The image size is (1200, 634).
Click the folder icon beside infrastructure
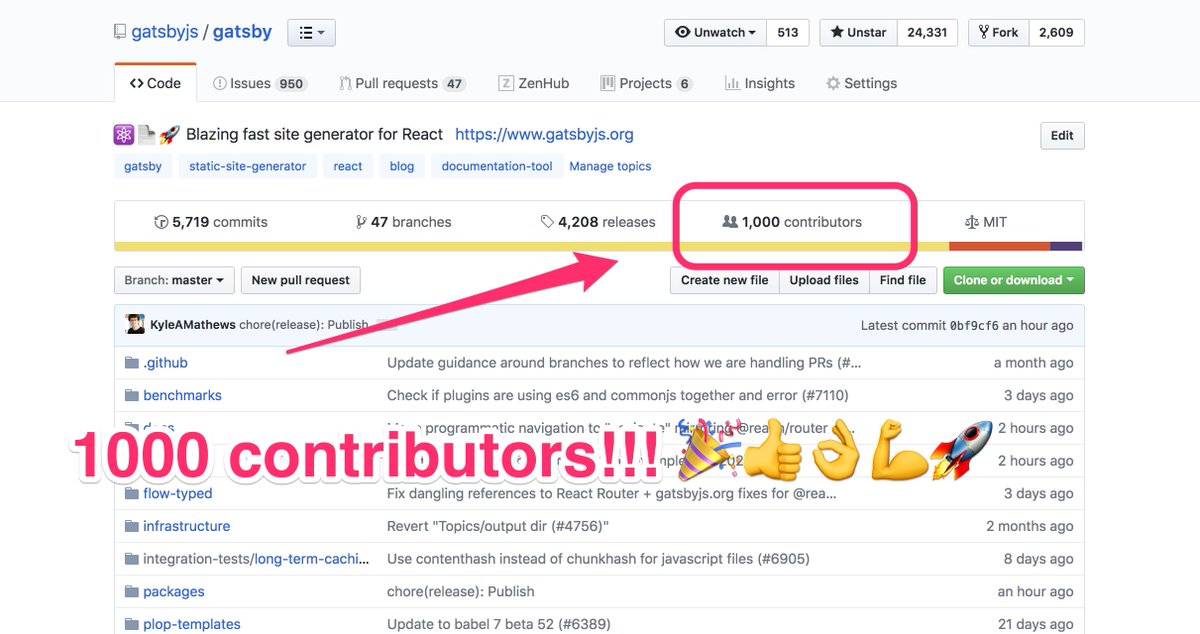131,526
